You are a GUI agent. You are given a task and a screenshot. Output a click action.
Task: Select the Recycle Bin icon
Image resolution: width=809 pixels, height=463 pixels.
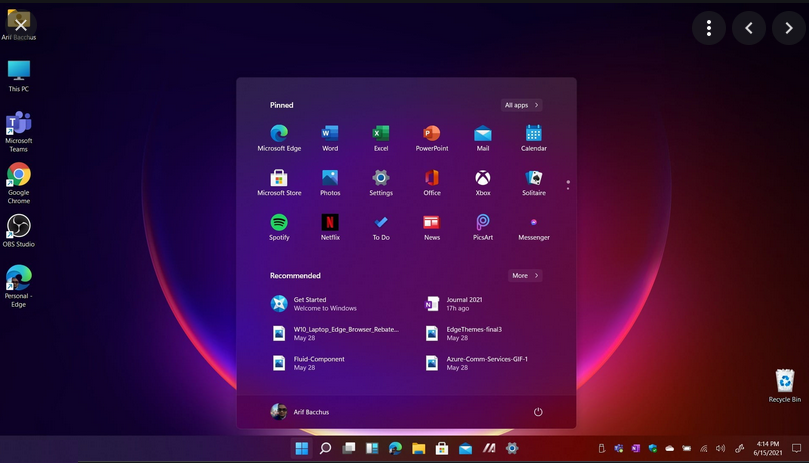785,386
